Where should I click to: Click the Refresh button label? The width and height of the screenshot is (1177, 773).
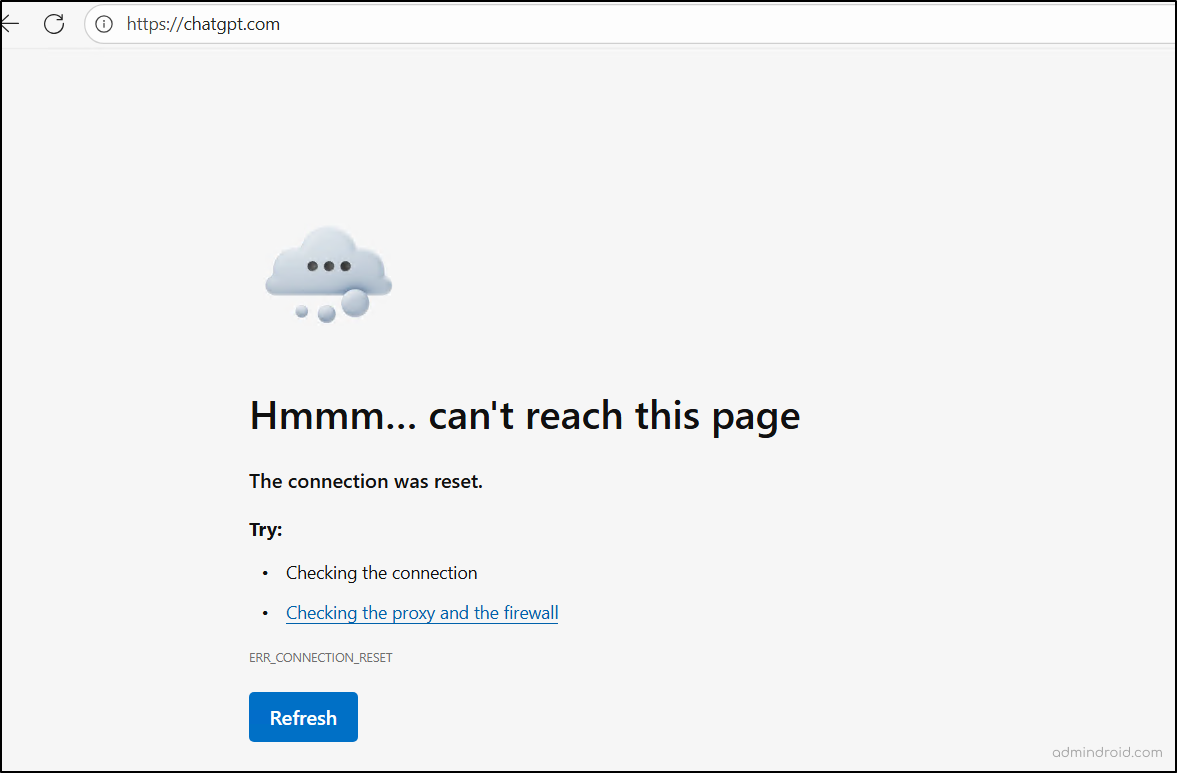point(303,717)
